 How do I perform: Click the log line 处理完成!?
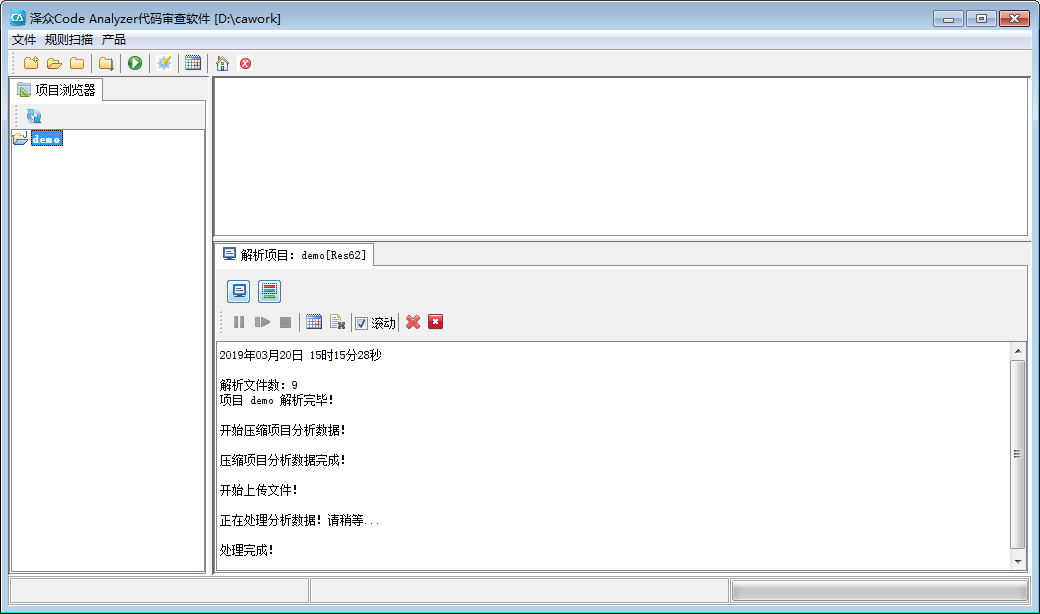coord(247,550)
